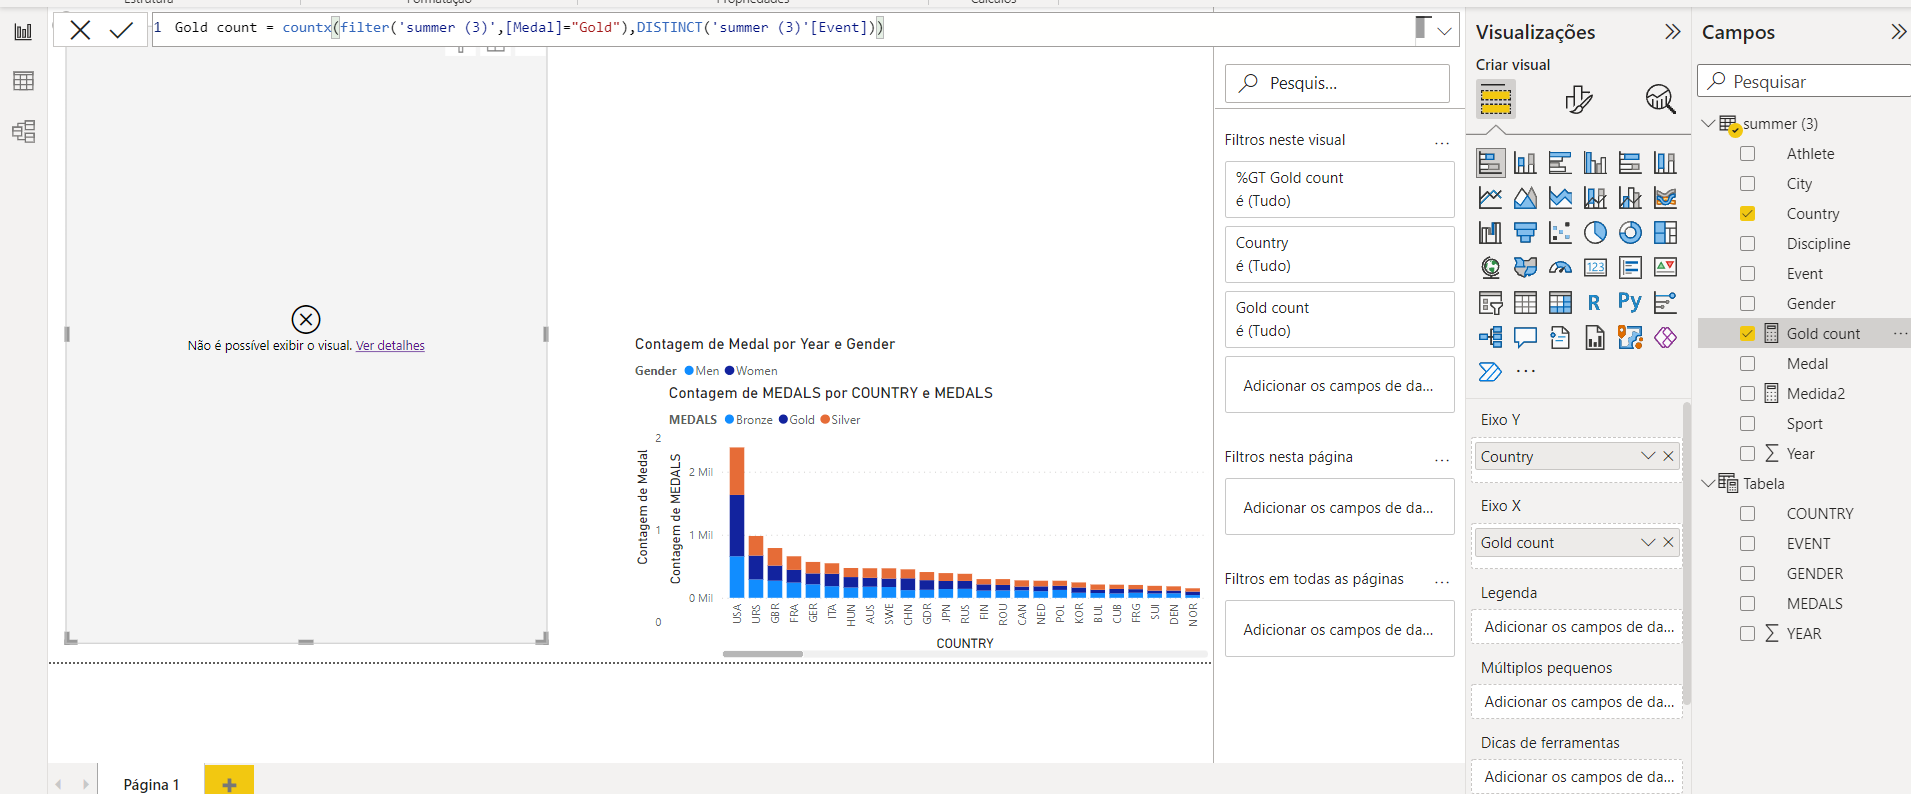
Task: Select the card (123) visual
Action: 1595,267
